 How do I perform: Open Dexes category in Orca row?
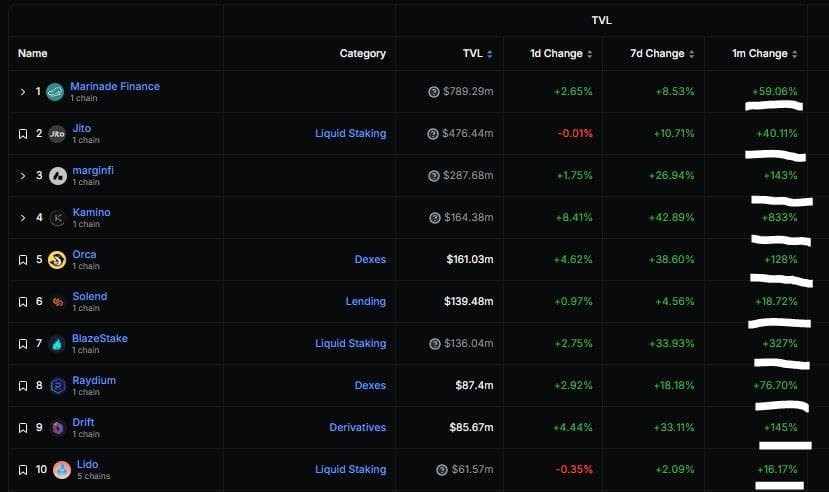click(370, 259)
